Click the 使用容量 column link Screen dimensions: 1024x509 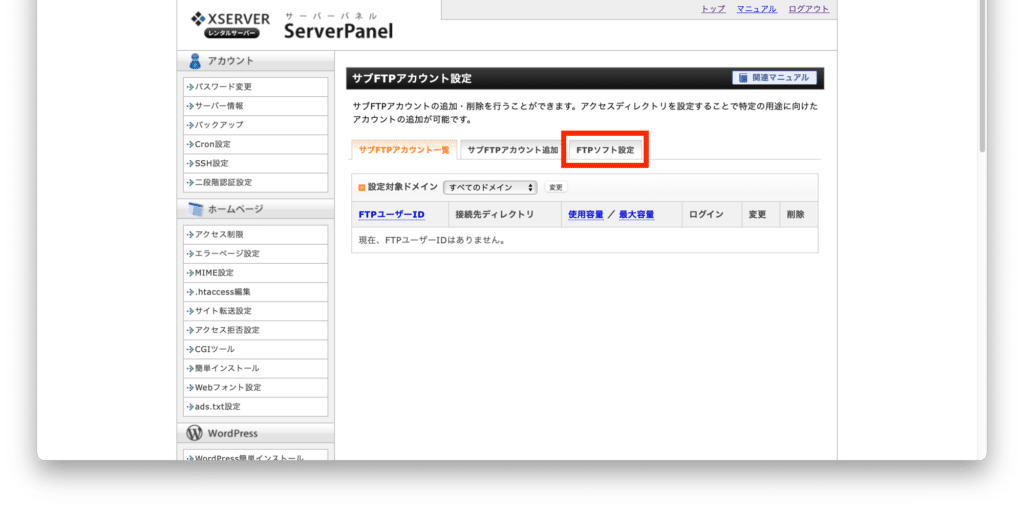[x=585, y=214]
